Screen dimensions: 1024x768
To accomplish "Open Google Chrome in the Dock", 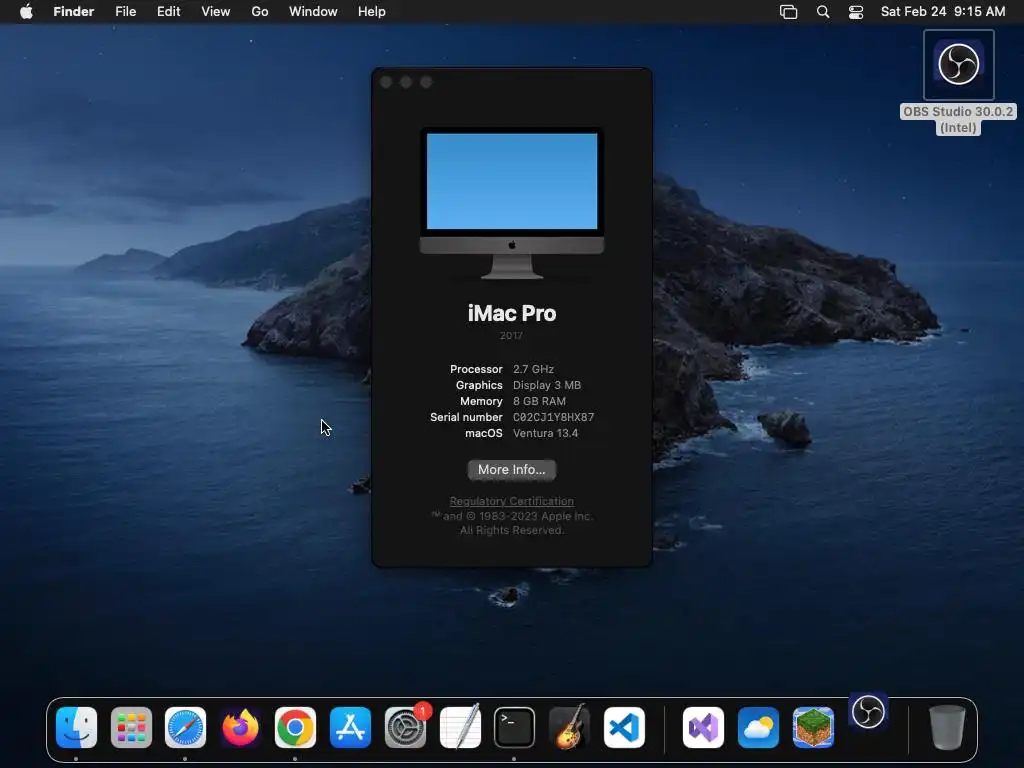I will pyautogui.click(x=295, y=727).
